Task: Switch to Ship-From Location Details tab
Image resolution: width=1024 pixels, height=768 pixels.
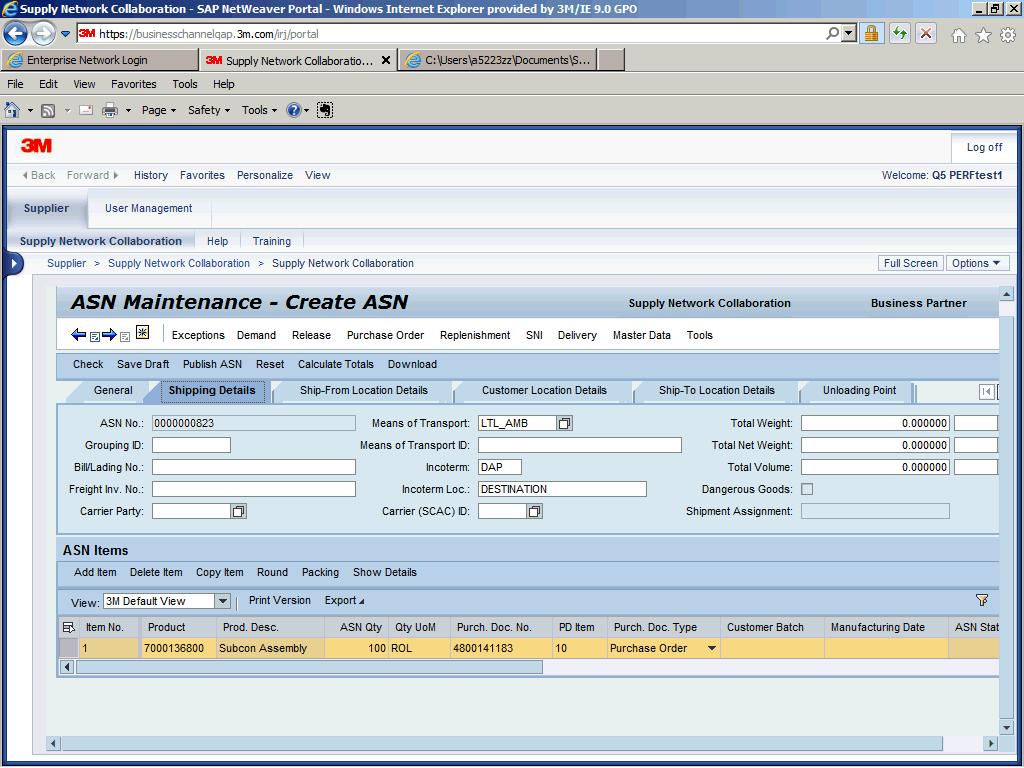Action: coord(364,391)
